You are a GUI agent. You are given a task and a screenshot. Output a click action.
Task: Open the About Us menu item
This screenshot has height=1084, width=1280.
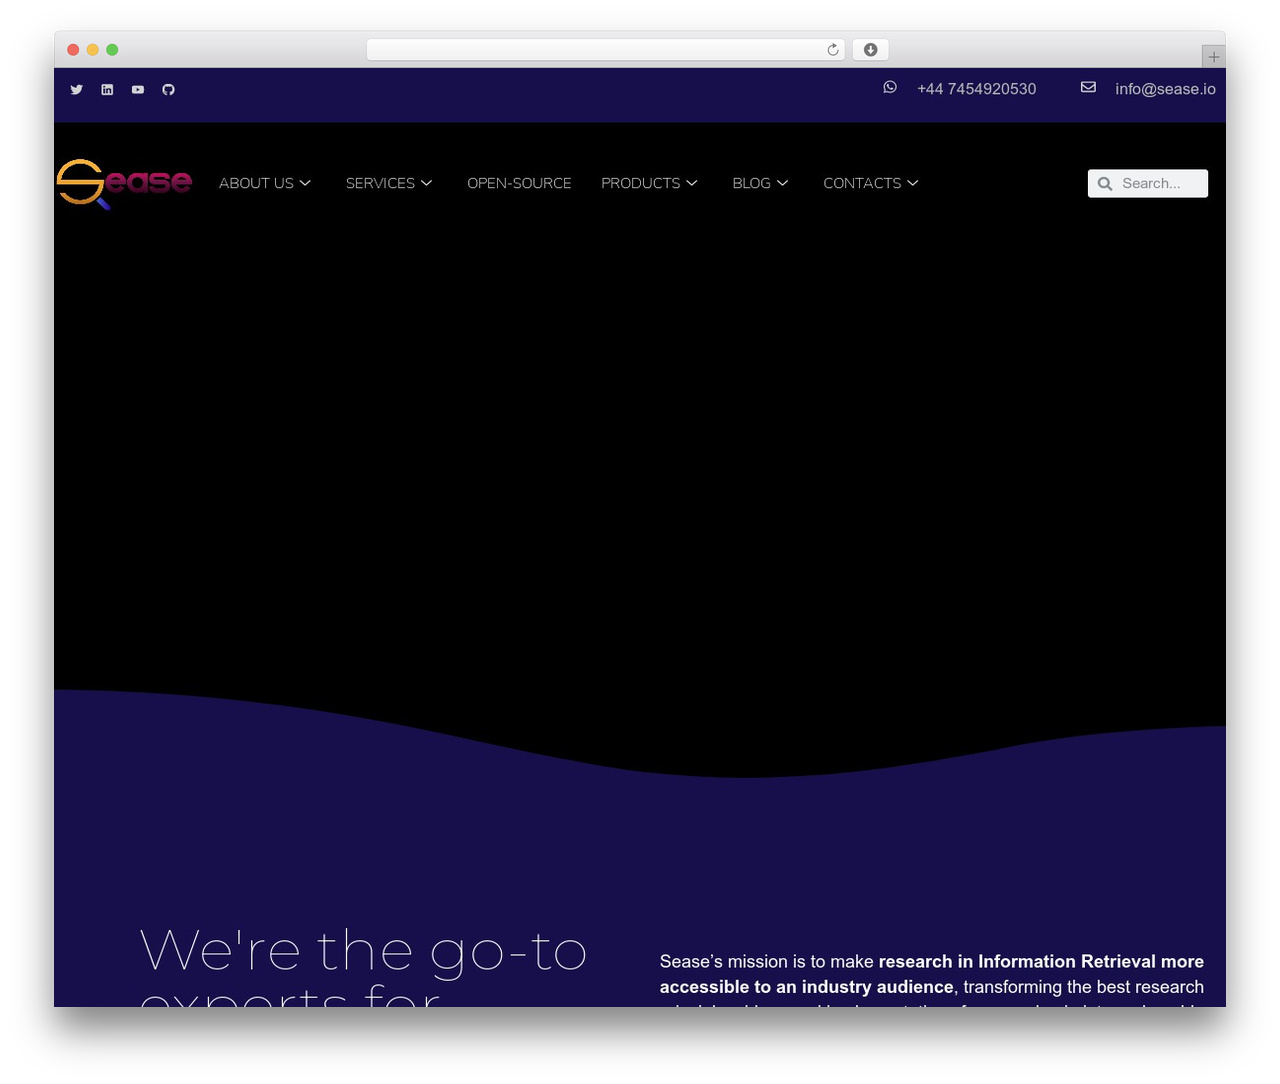256,183
